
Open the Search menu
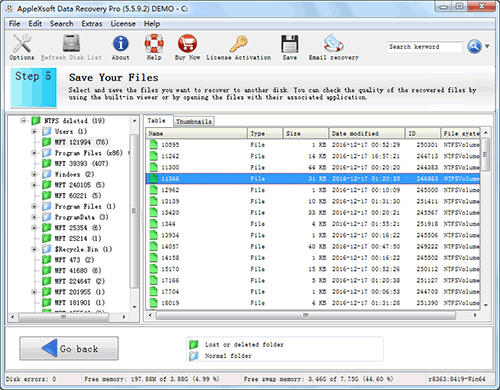coord(61,24)
